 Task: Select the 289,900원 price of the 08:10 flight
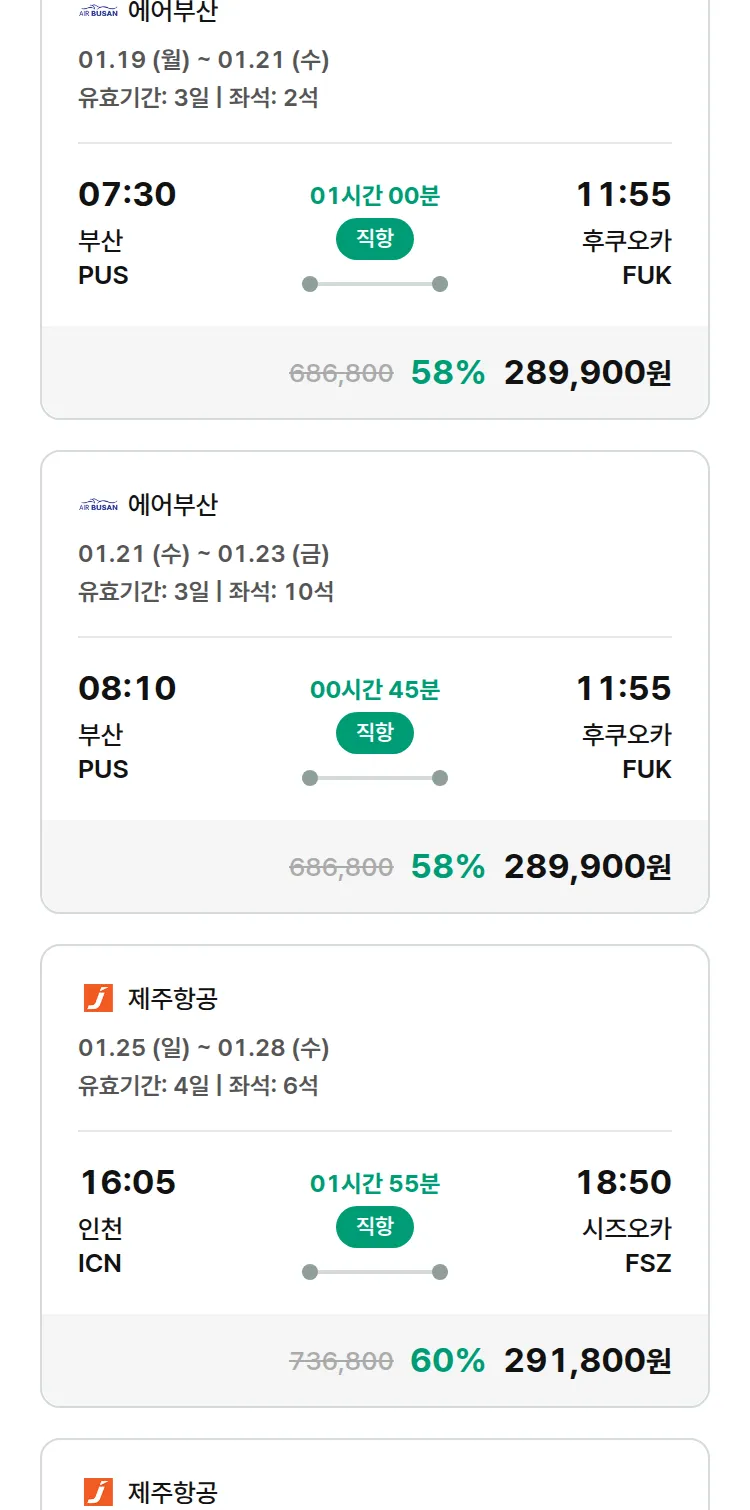coord(587,867)
